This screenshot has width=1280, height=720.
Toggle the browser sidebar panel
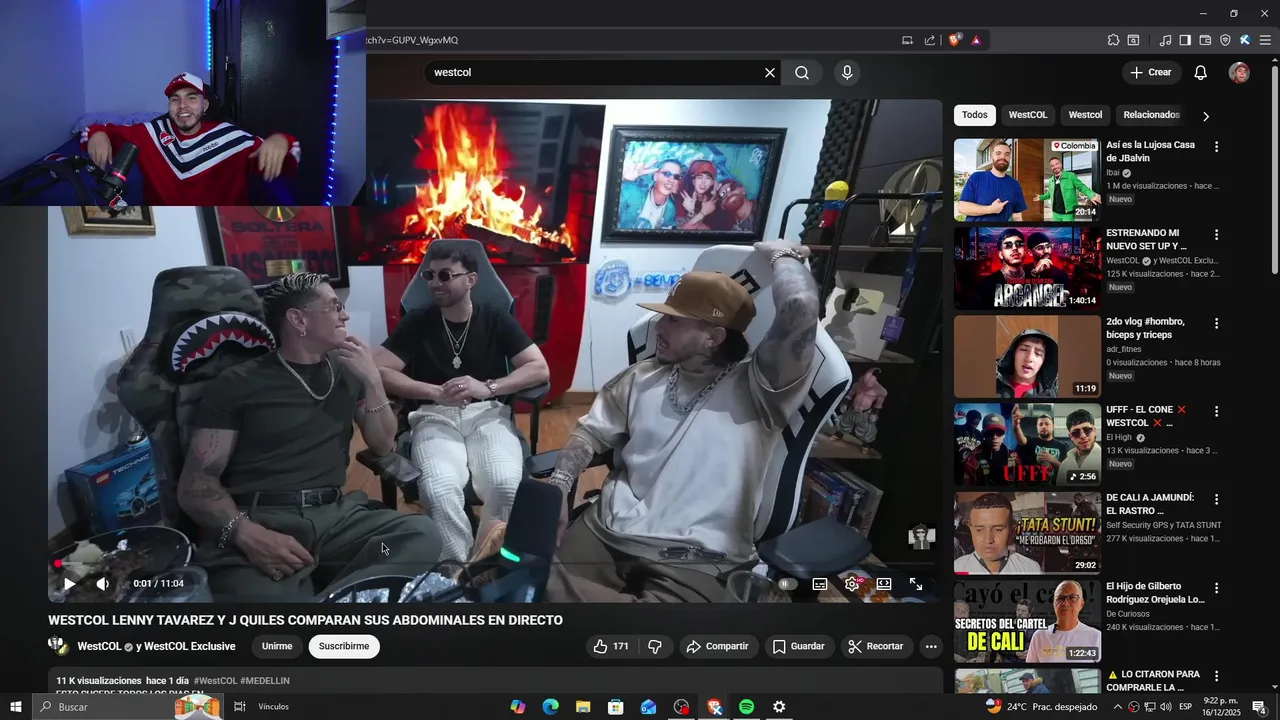[1185, 40]
